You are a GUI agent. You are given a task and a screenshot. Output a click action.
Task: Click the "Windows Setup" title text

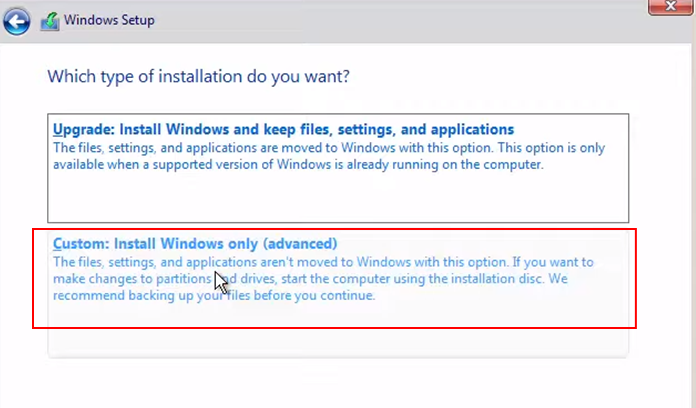pos(110,20)
